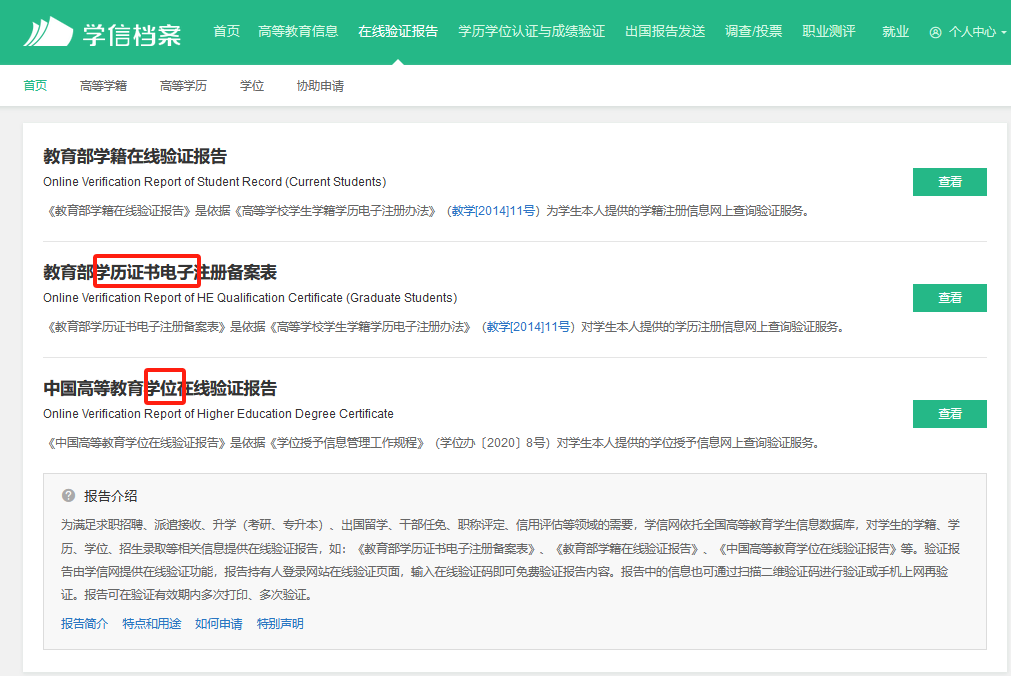
Task: Switch to the 高等学籍 sub-tab
Action: pos(103,86)
